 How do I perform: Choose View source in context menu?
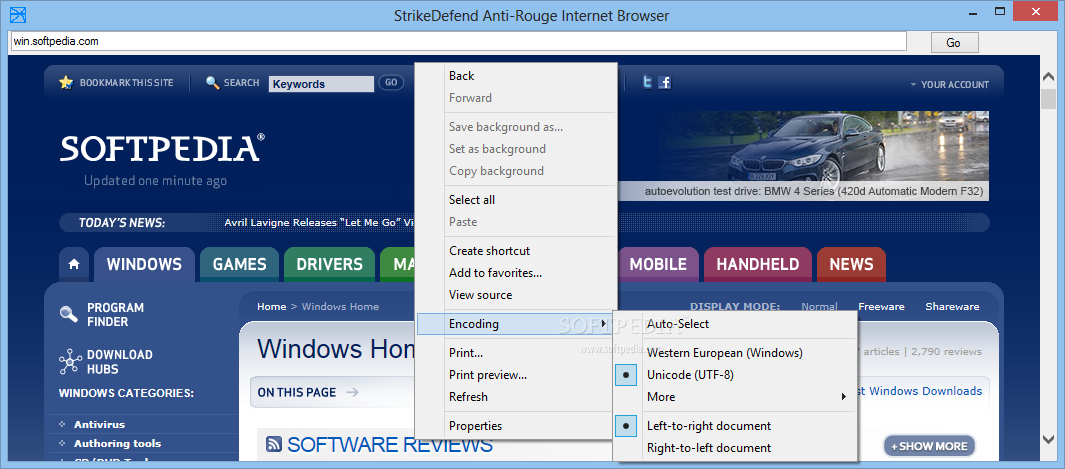[516, 295]
